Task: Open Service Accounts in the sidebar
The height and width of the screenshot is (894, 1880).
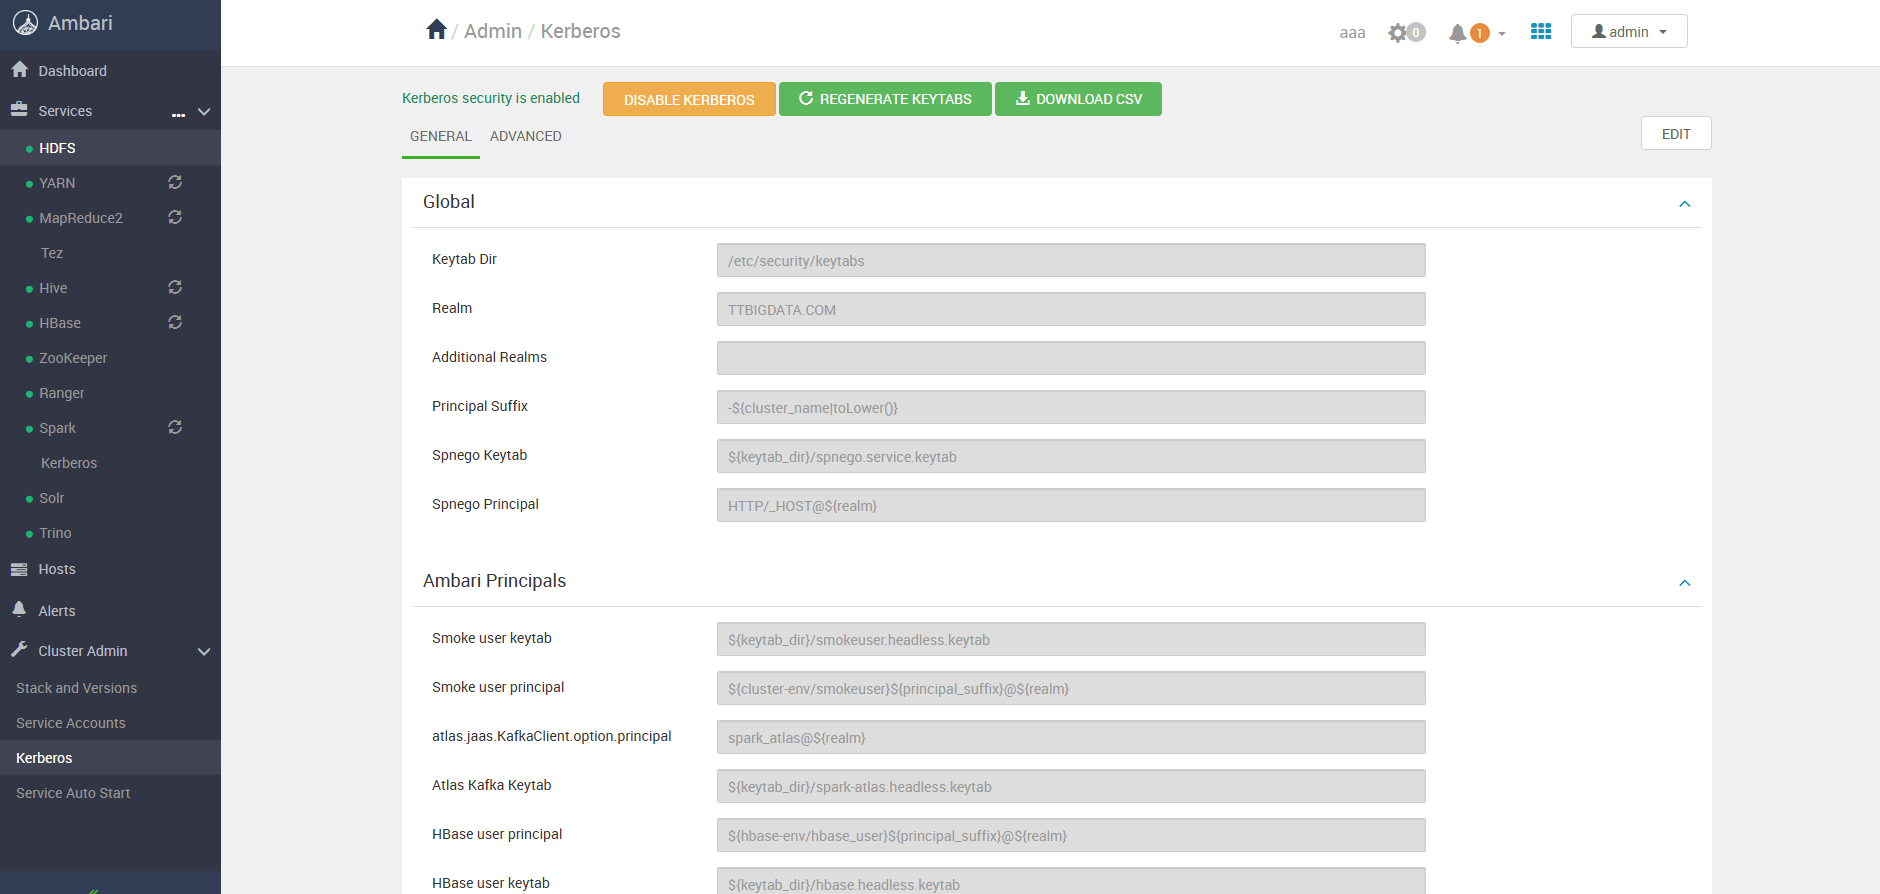Action: coord(71,723)
